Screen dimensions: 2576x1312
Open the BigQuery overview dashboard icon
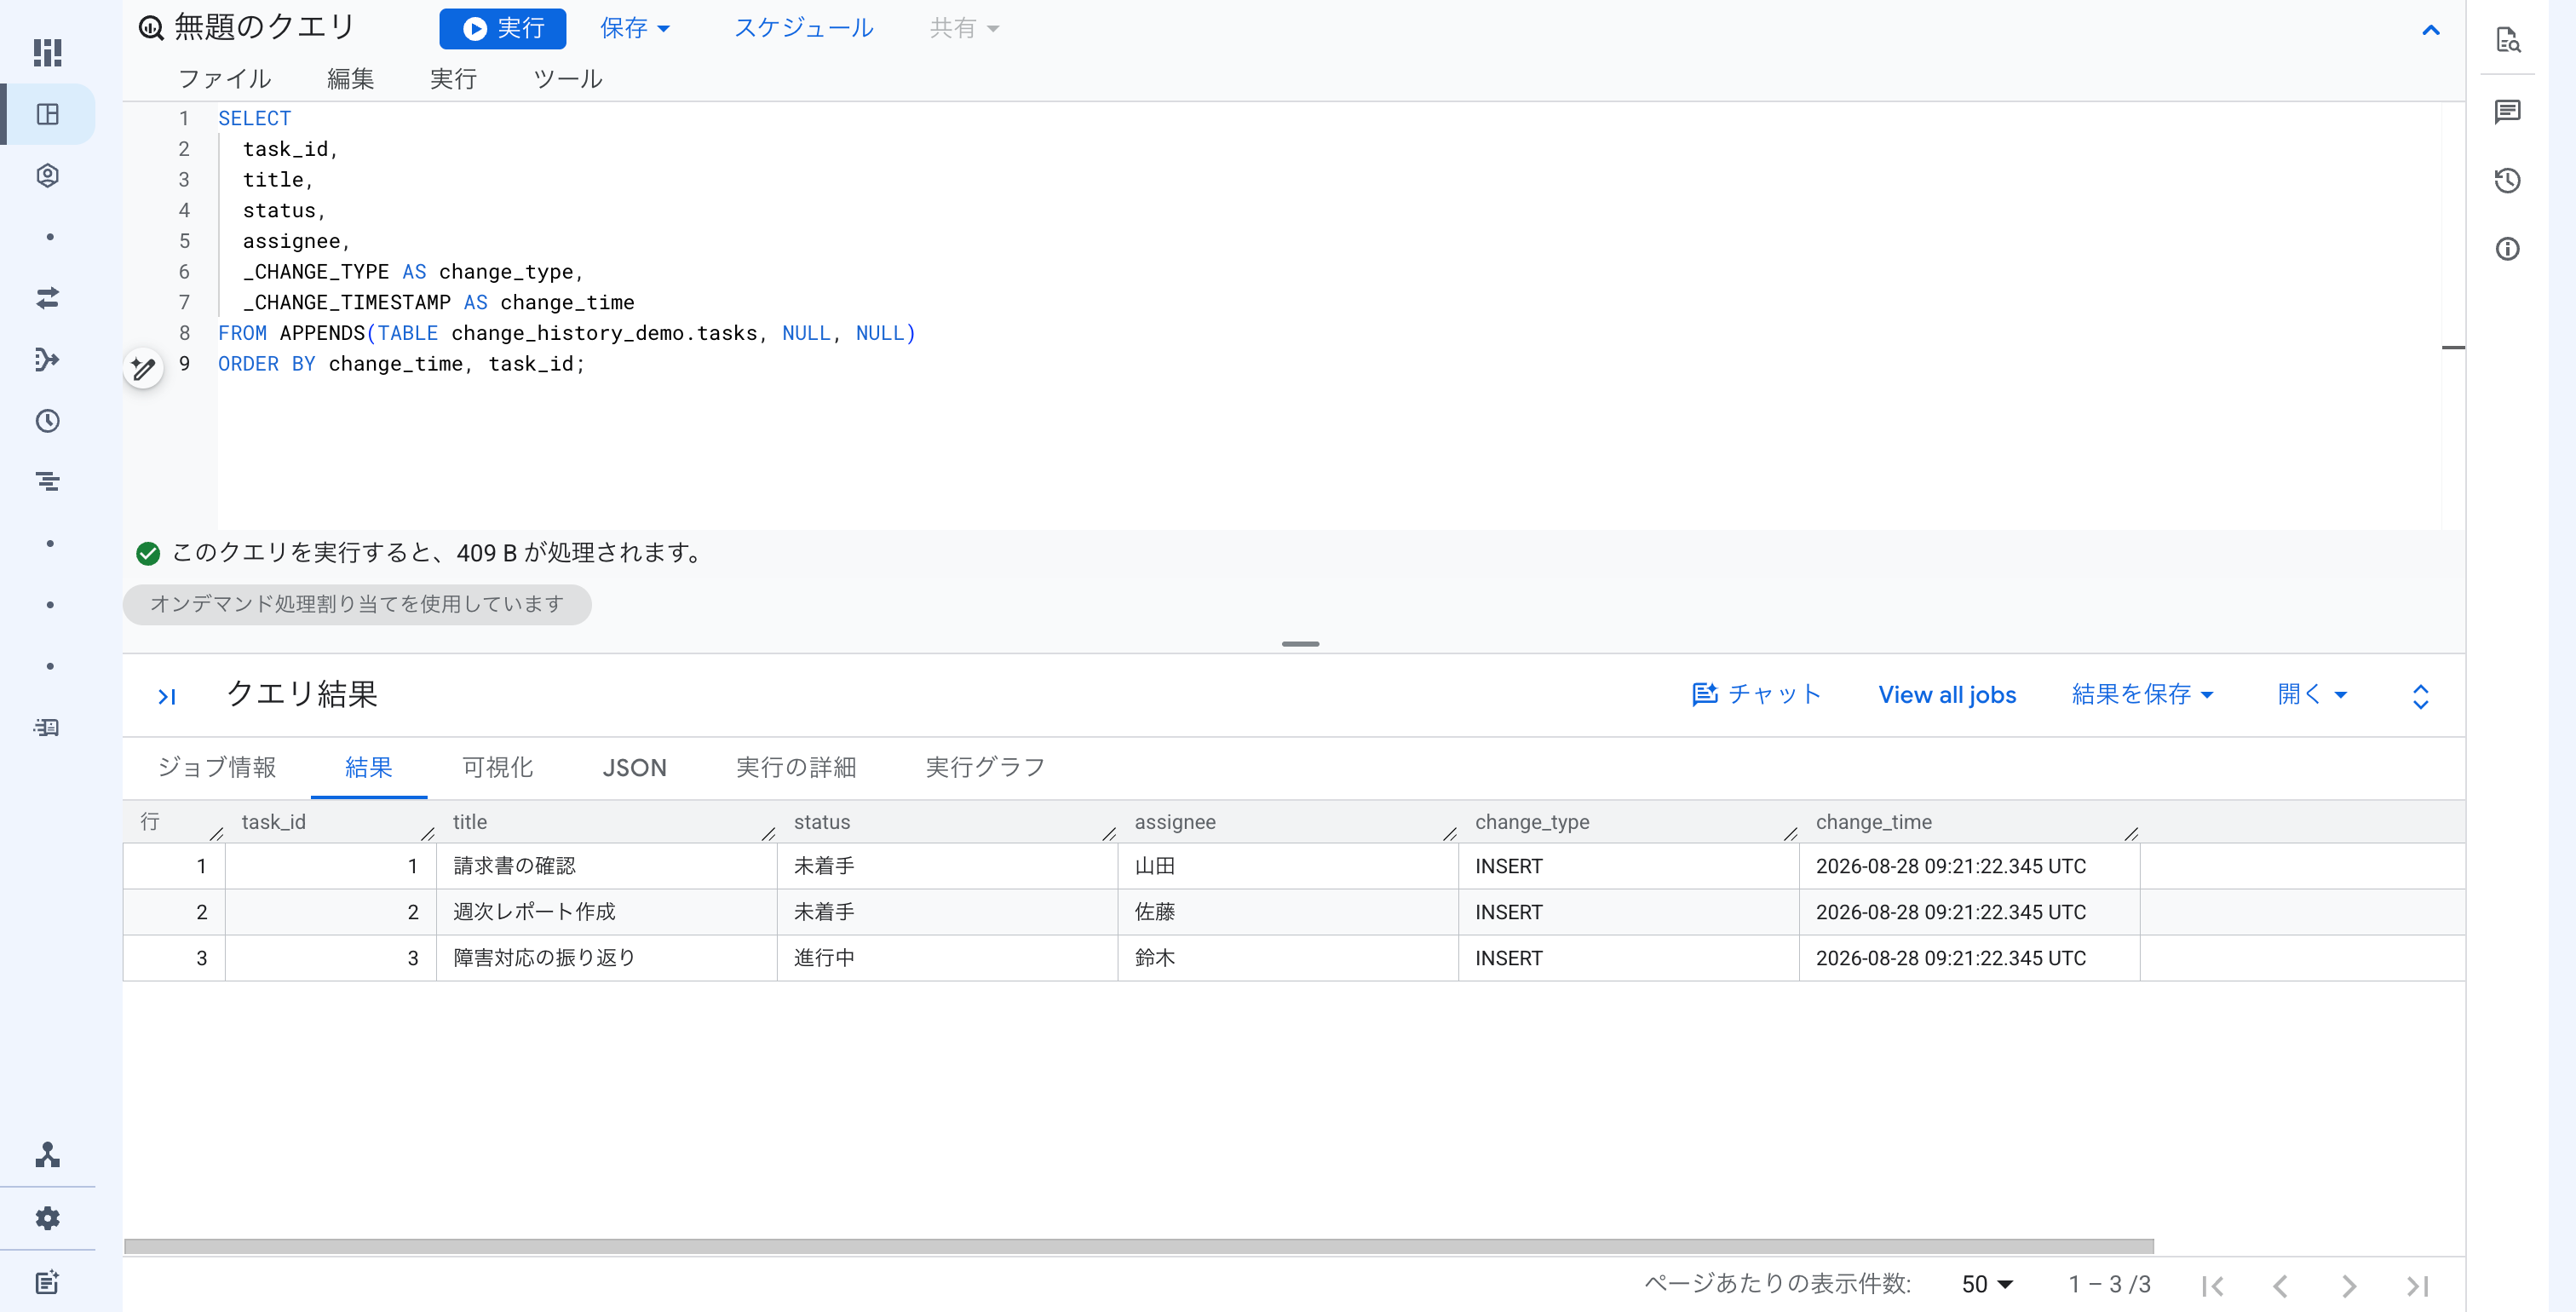(x=47, y=52)
